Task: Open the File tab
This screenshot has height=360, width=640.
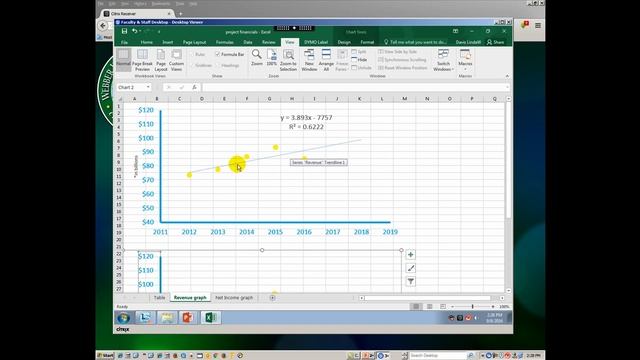Action: pyautogui.click(x=124, y=42)
